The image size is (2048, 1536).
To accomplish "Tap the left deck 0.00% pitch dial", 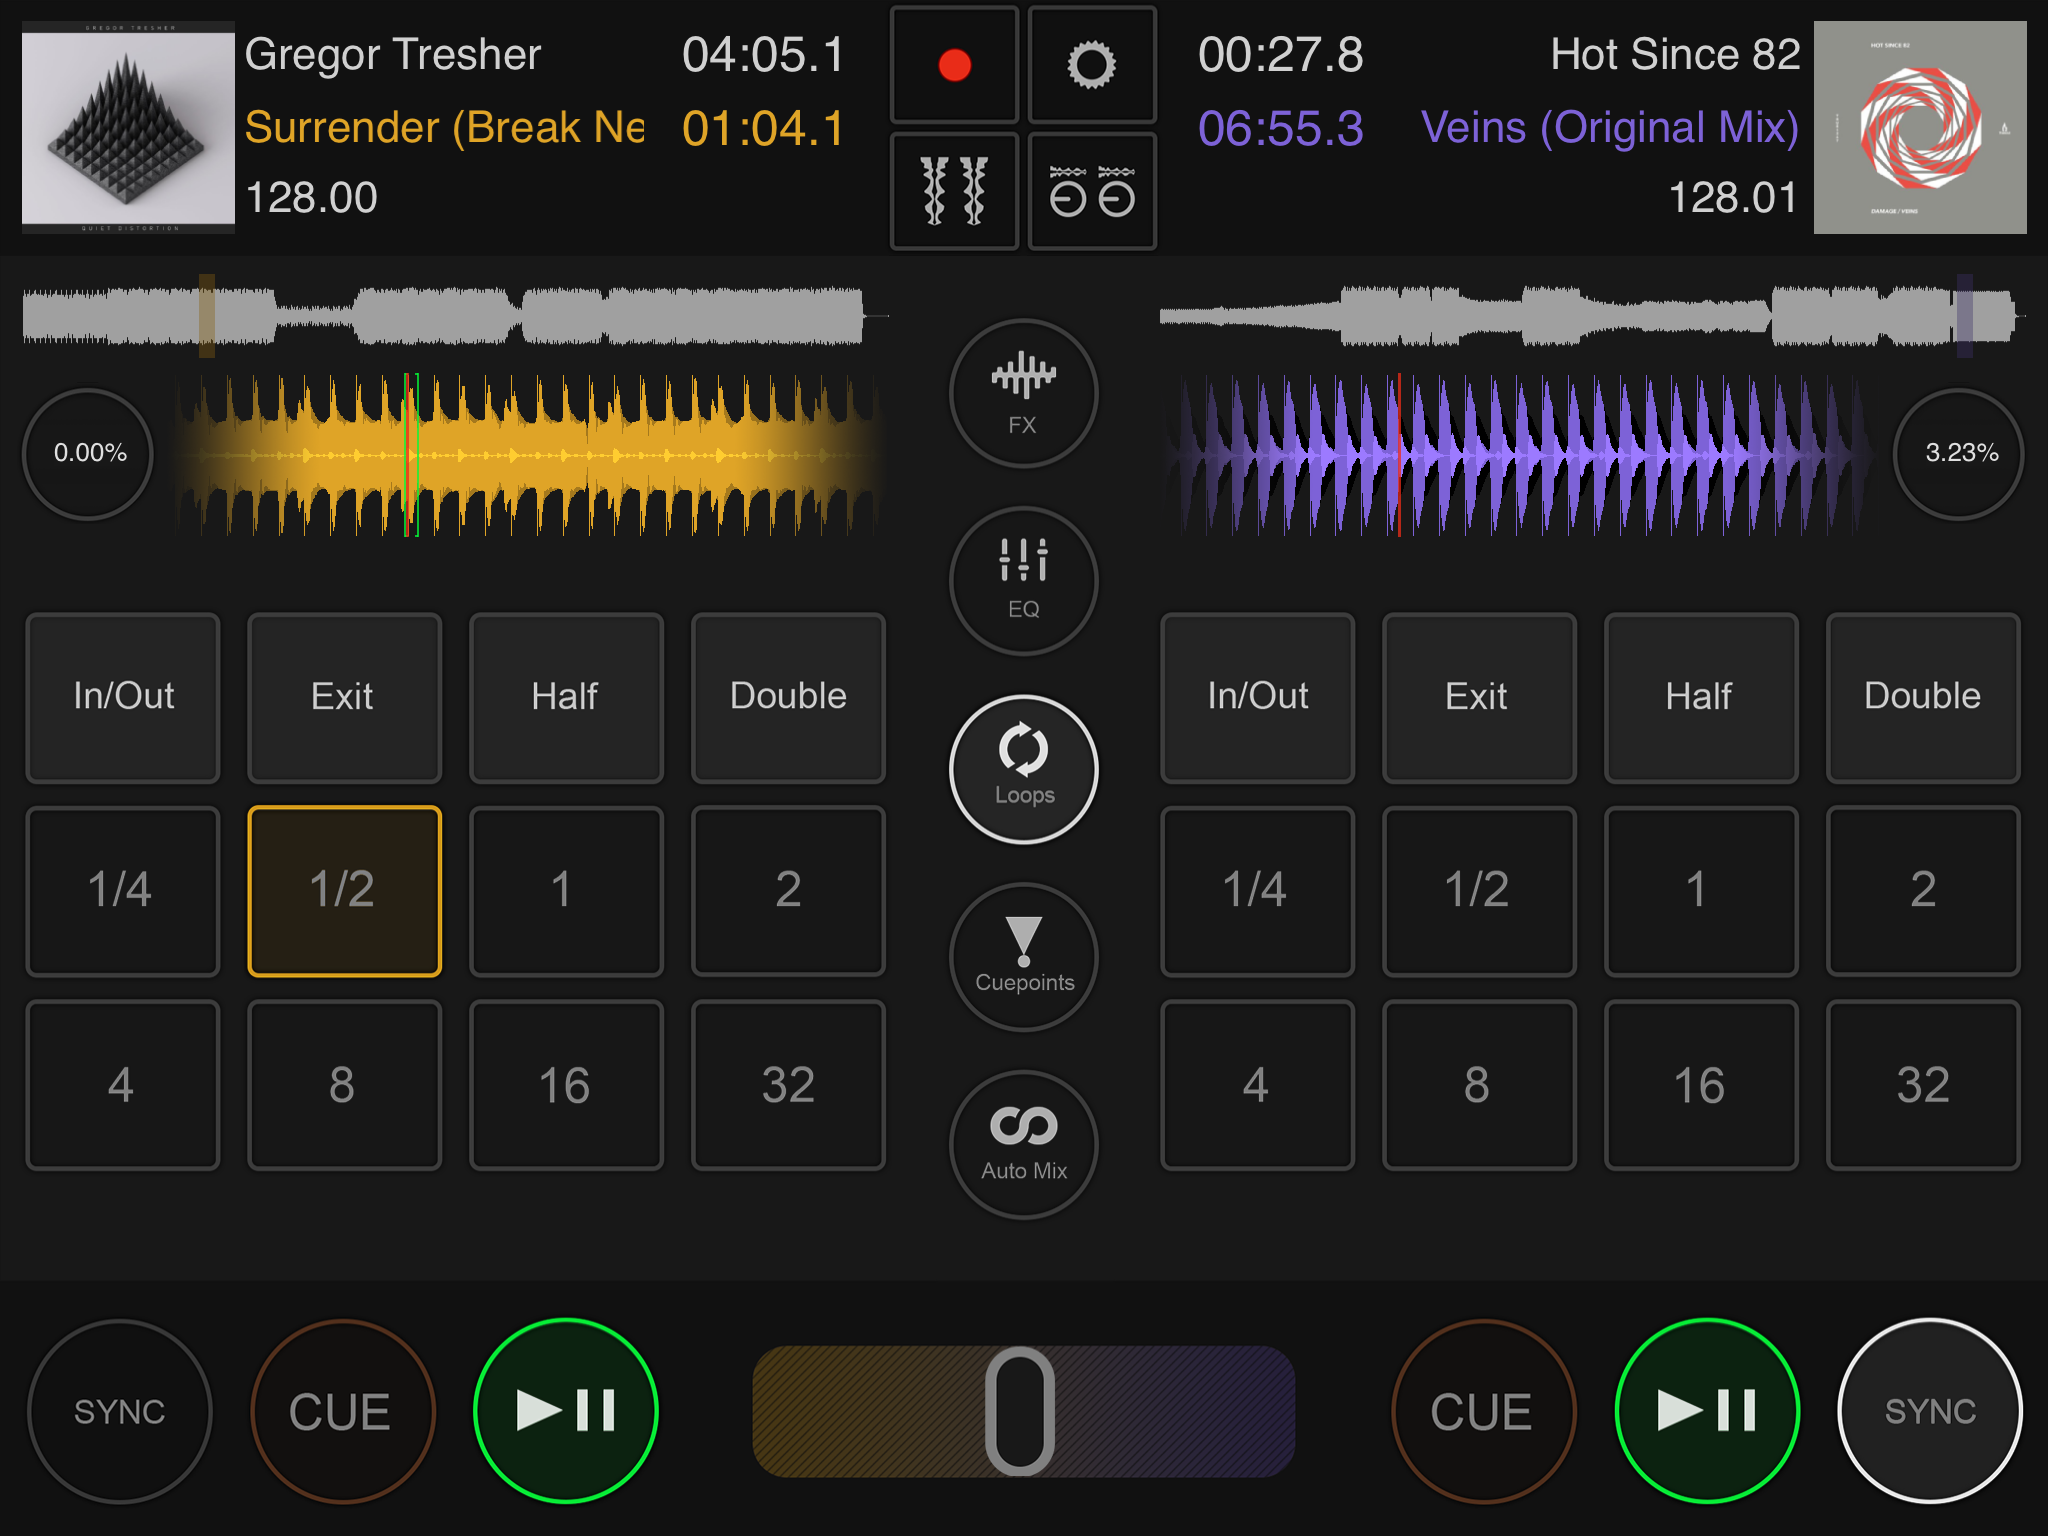I will click(89, 453).
